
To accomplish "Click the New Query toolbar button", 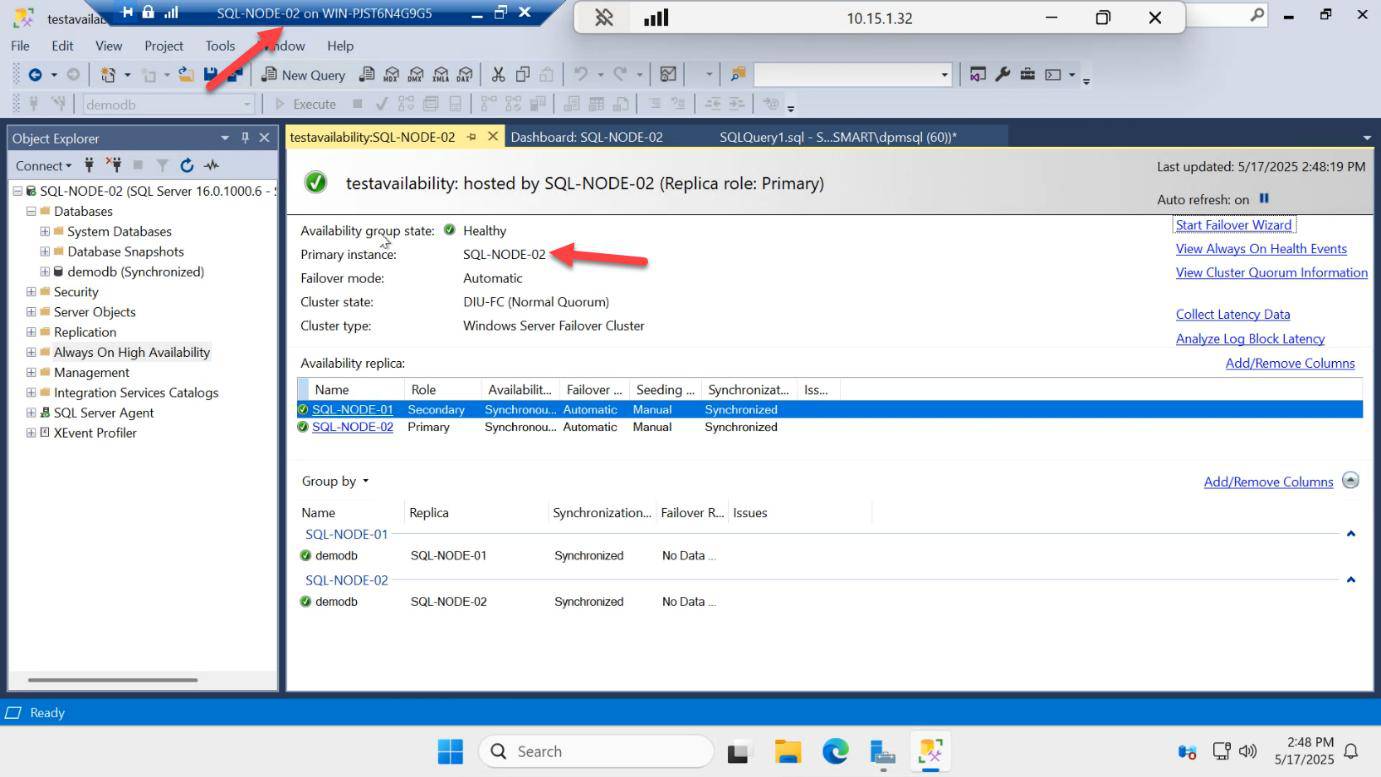I will (x=303, y=75).
